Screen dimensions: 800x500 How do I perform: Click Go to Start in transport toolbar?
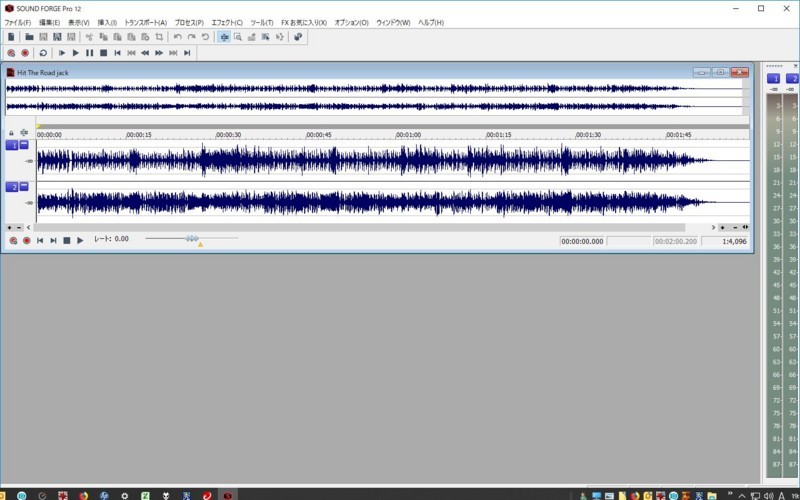coord(117,53)
